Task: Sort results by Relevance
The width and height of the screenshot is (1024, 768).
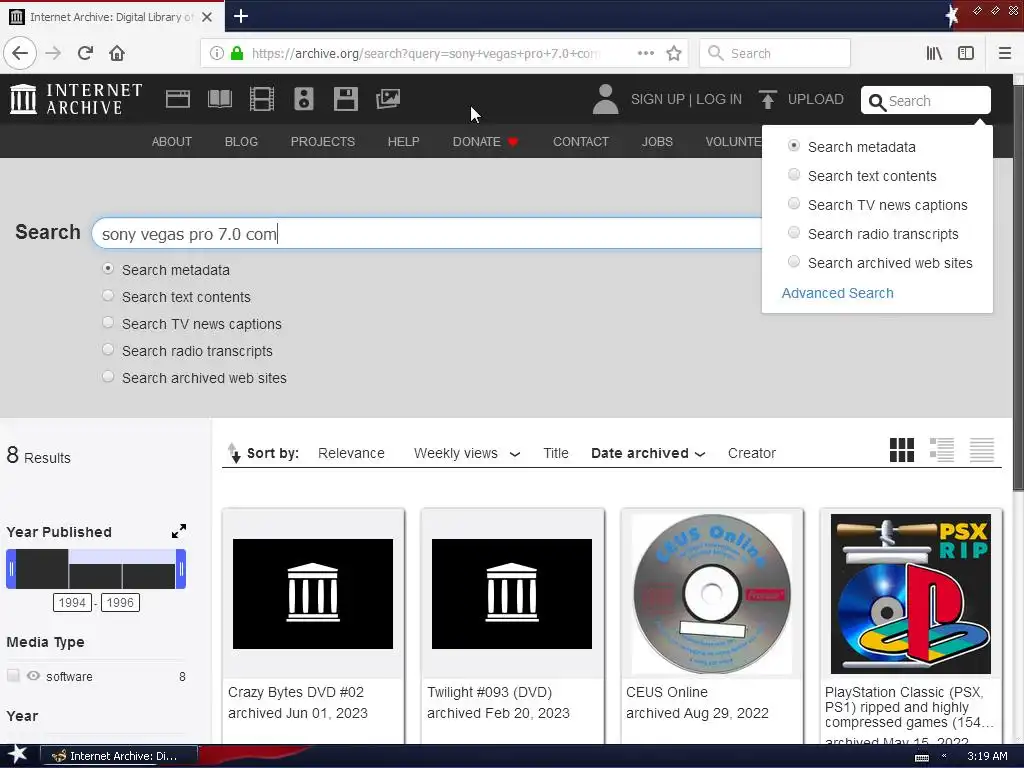Action: [351, 453]
